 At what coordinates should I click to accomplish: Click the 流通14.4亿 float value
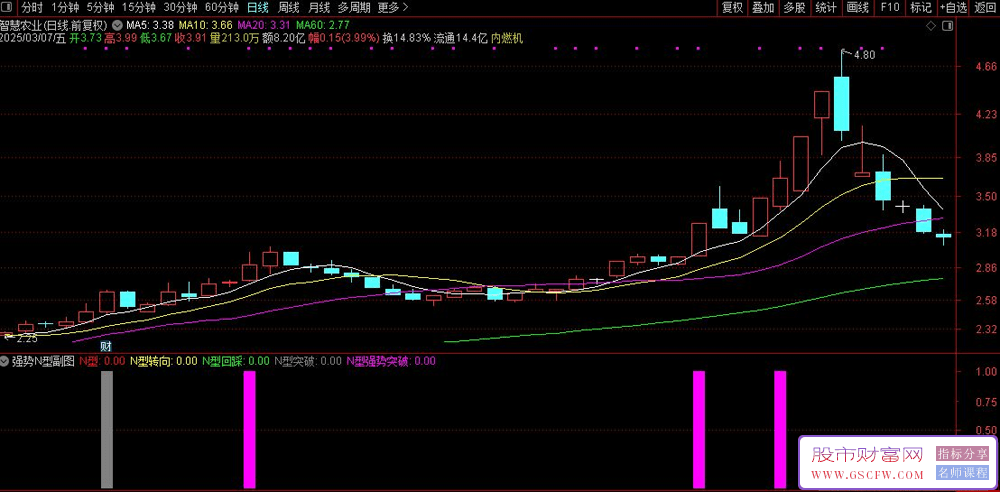(460, 38)
